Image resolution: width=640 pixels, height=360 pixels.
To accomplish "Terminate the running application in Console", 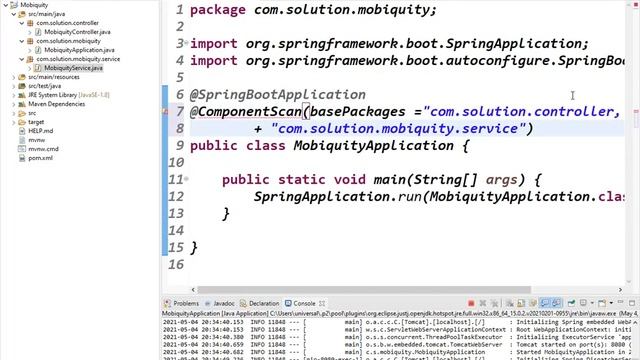I will point(471,303).
